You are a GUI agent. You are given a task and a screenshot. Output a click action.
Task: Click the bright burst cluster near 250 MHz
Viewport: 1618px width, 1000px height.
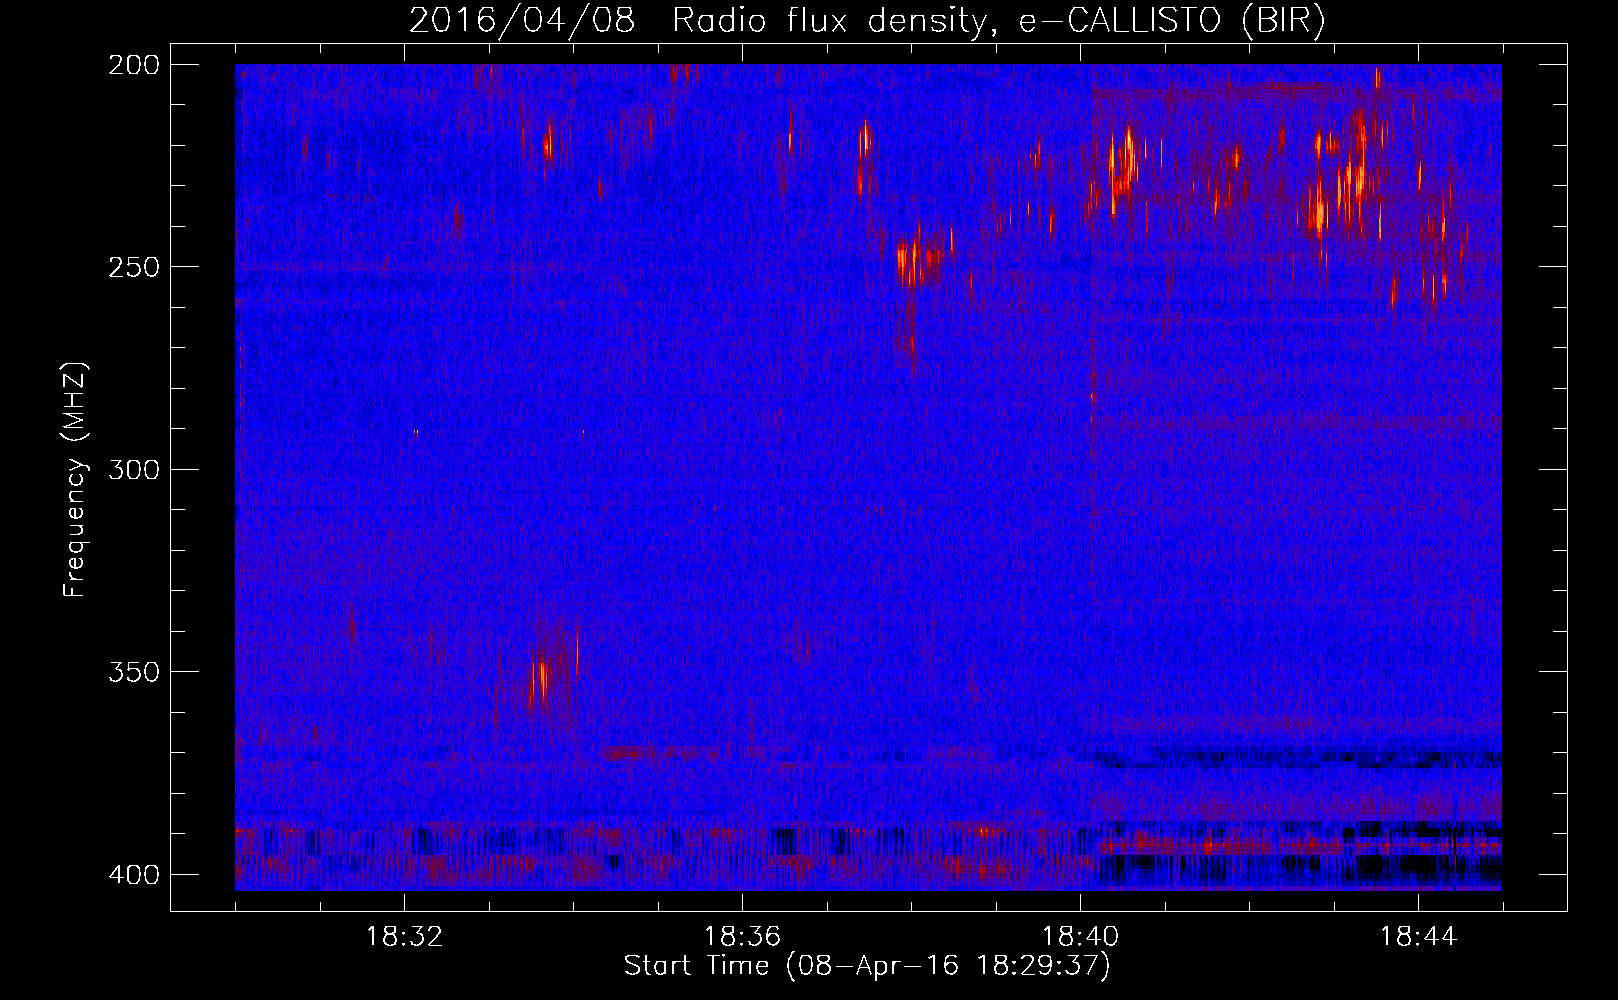[918, 262]
